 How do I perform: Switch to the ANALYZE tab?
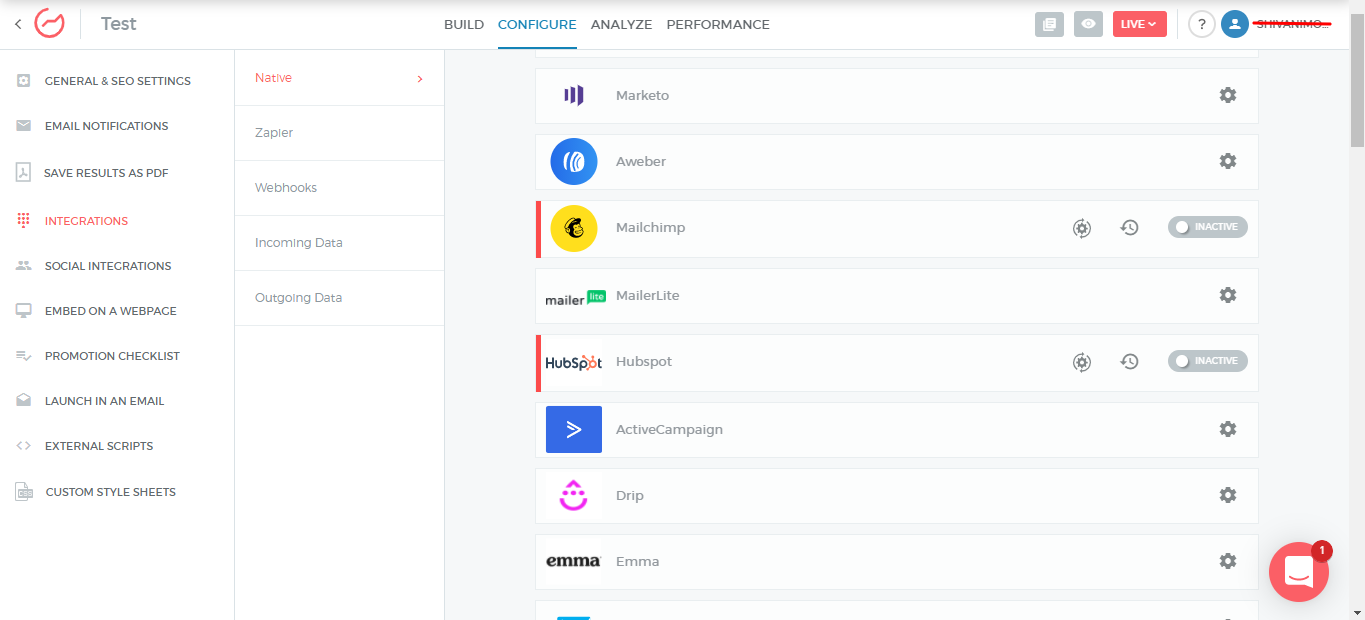[x=621, y=24]
